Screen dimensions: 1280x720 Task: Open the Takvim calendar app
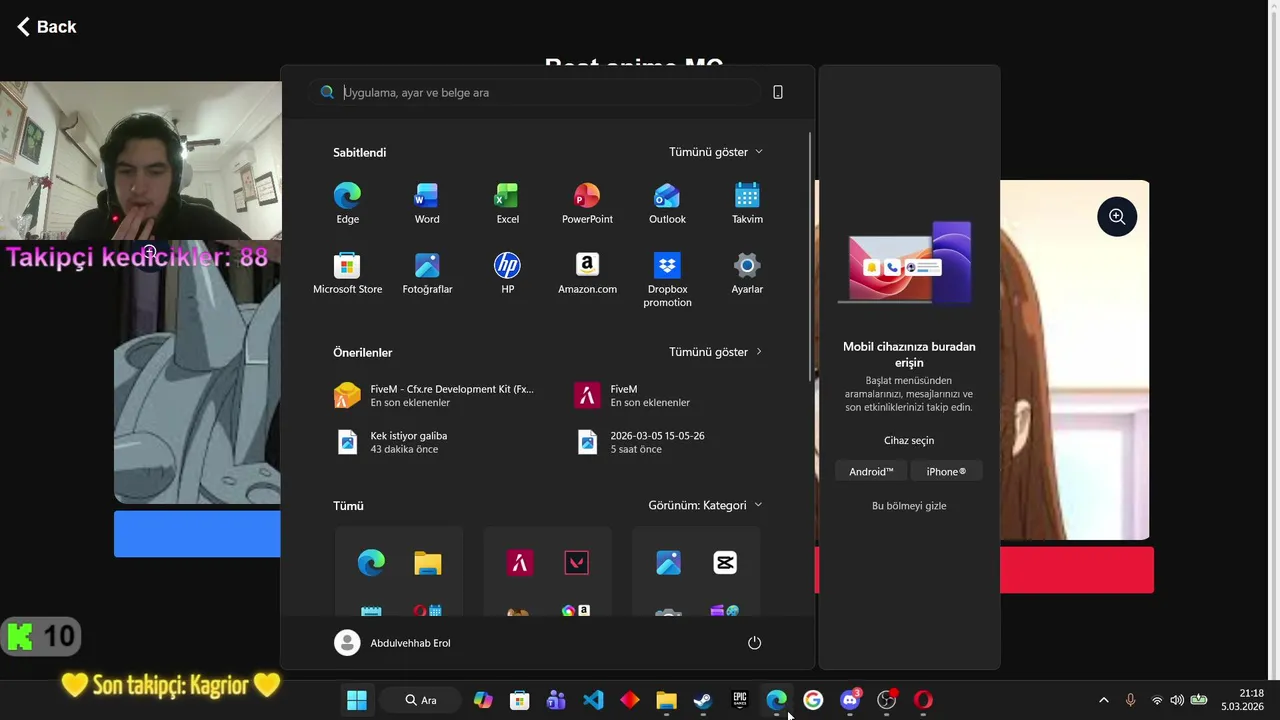(747, 203)
